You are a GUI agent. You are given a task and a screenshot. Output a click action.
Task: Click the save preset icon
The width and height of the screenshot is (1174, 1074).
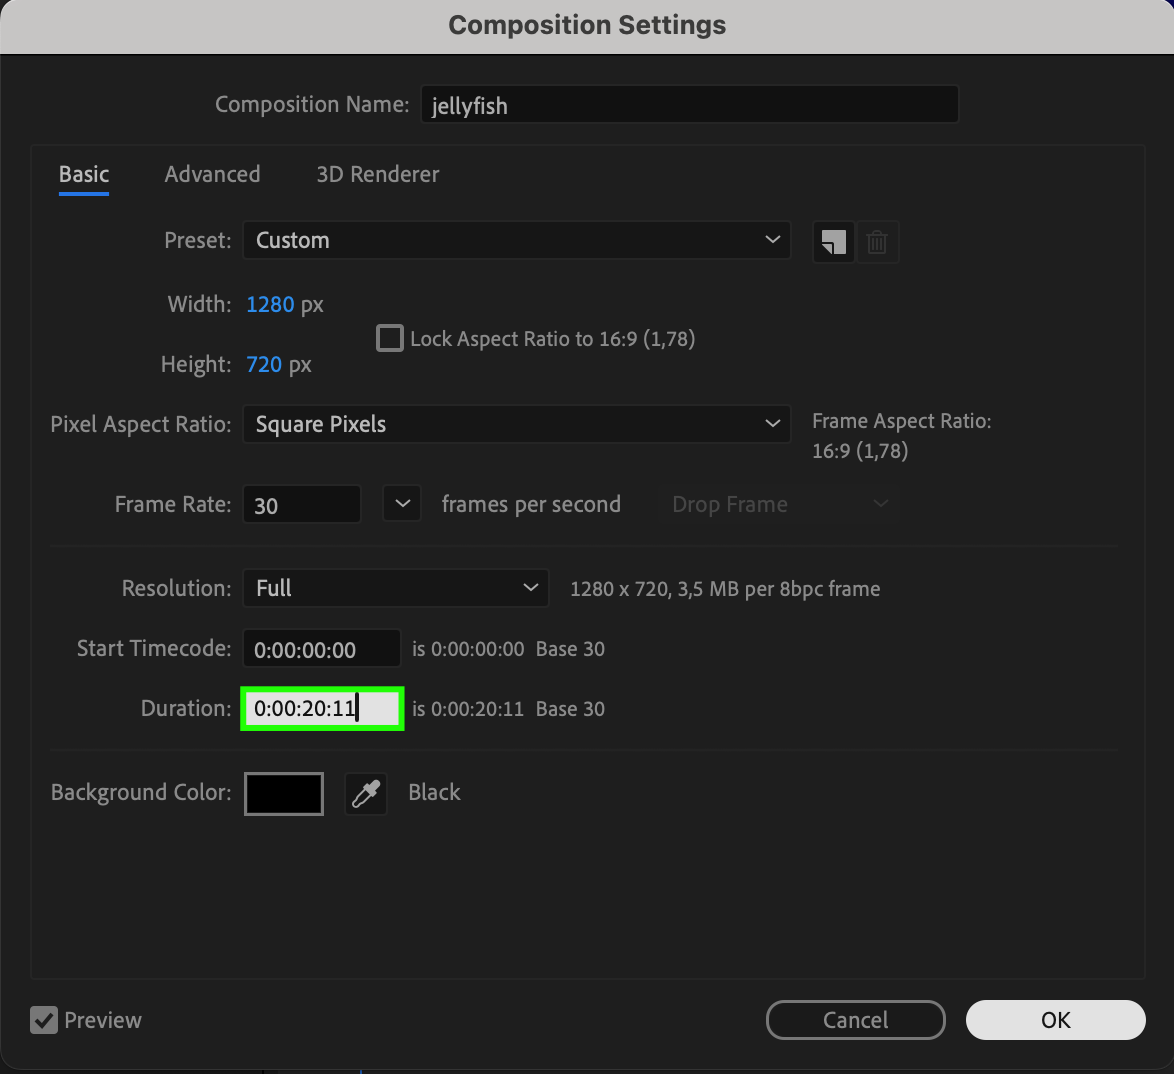(833, 242)
